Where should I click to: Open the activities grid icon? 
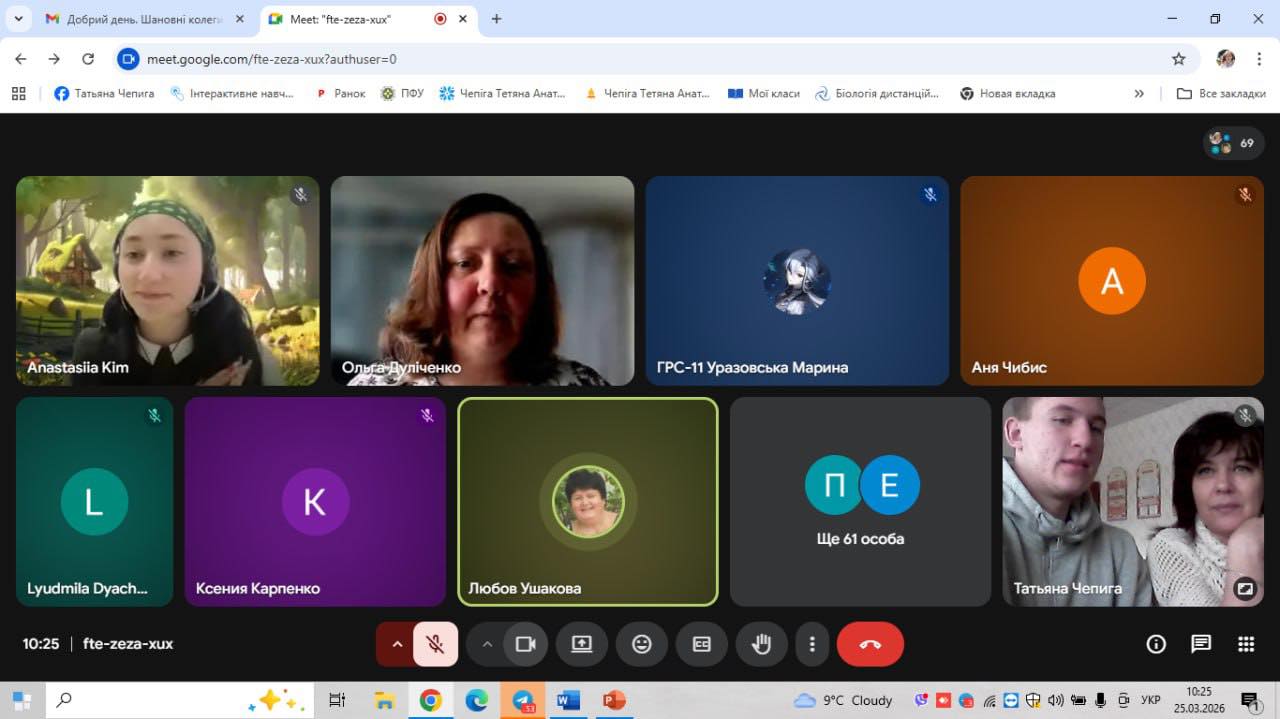[x=1246, y=644]
